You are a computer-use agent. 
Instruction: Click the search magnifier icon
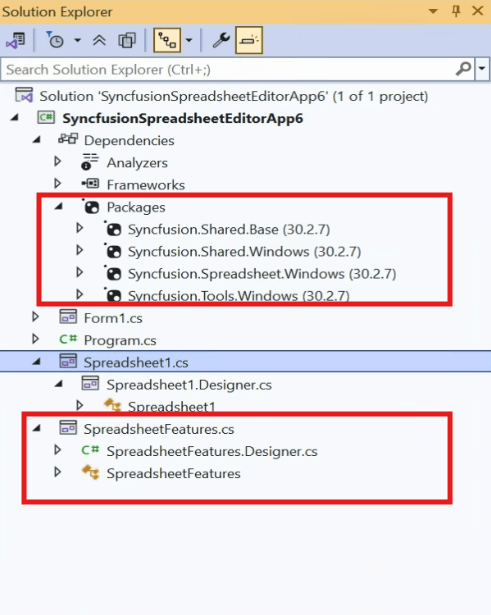(463, 69)
